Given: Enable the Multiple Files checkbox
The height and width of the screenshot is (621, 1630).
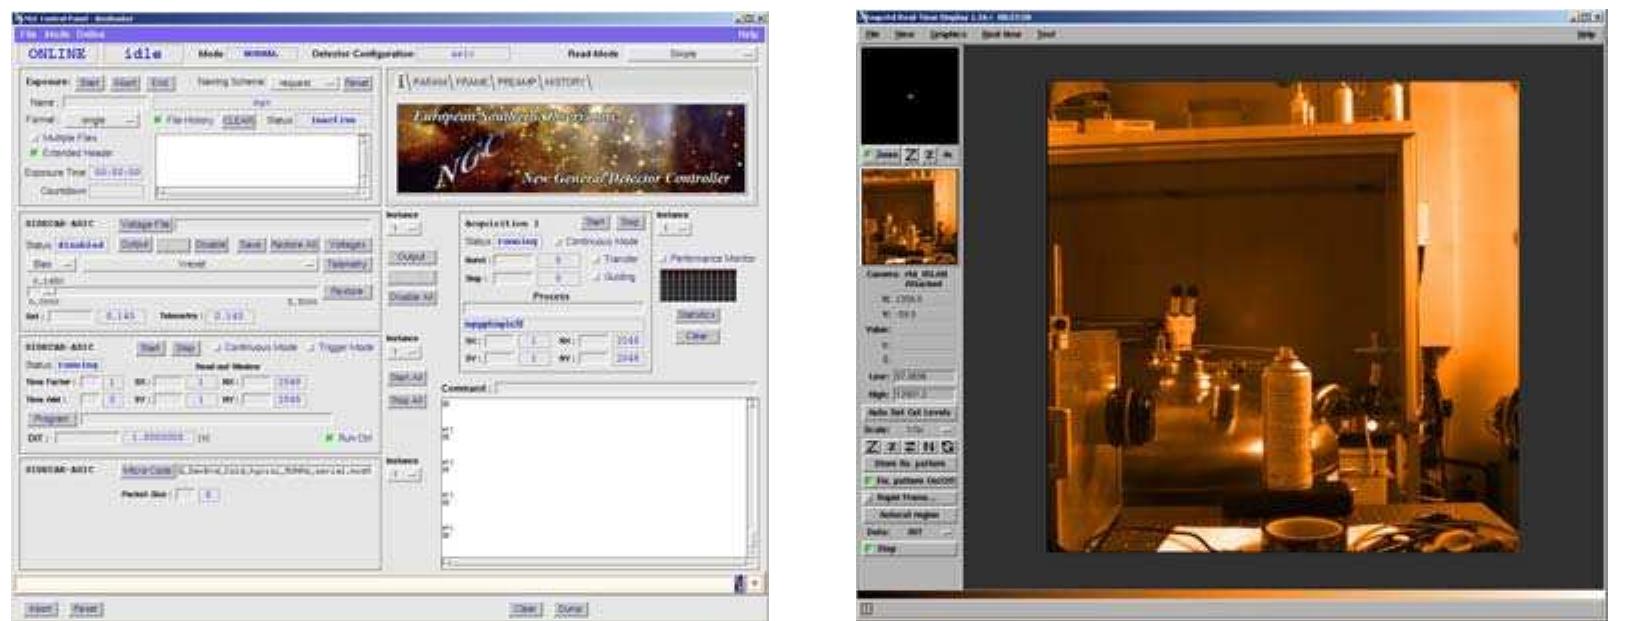Looking at the screenshot, I should [34, 137].
